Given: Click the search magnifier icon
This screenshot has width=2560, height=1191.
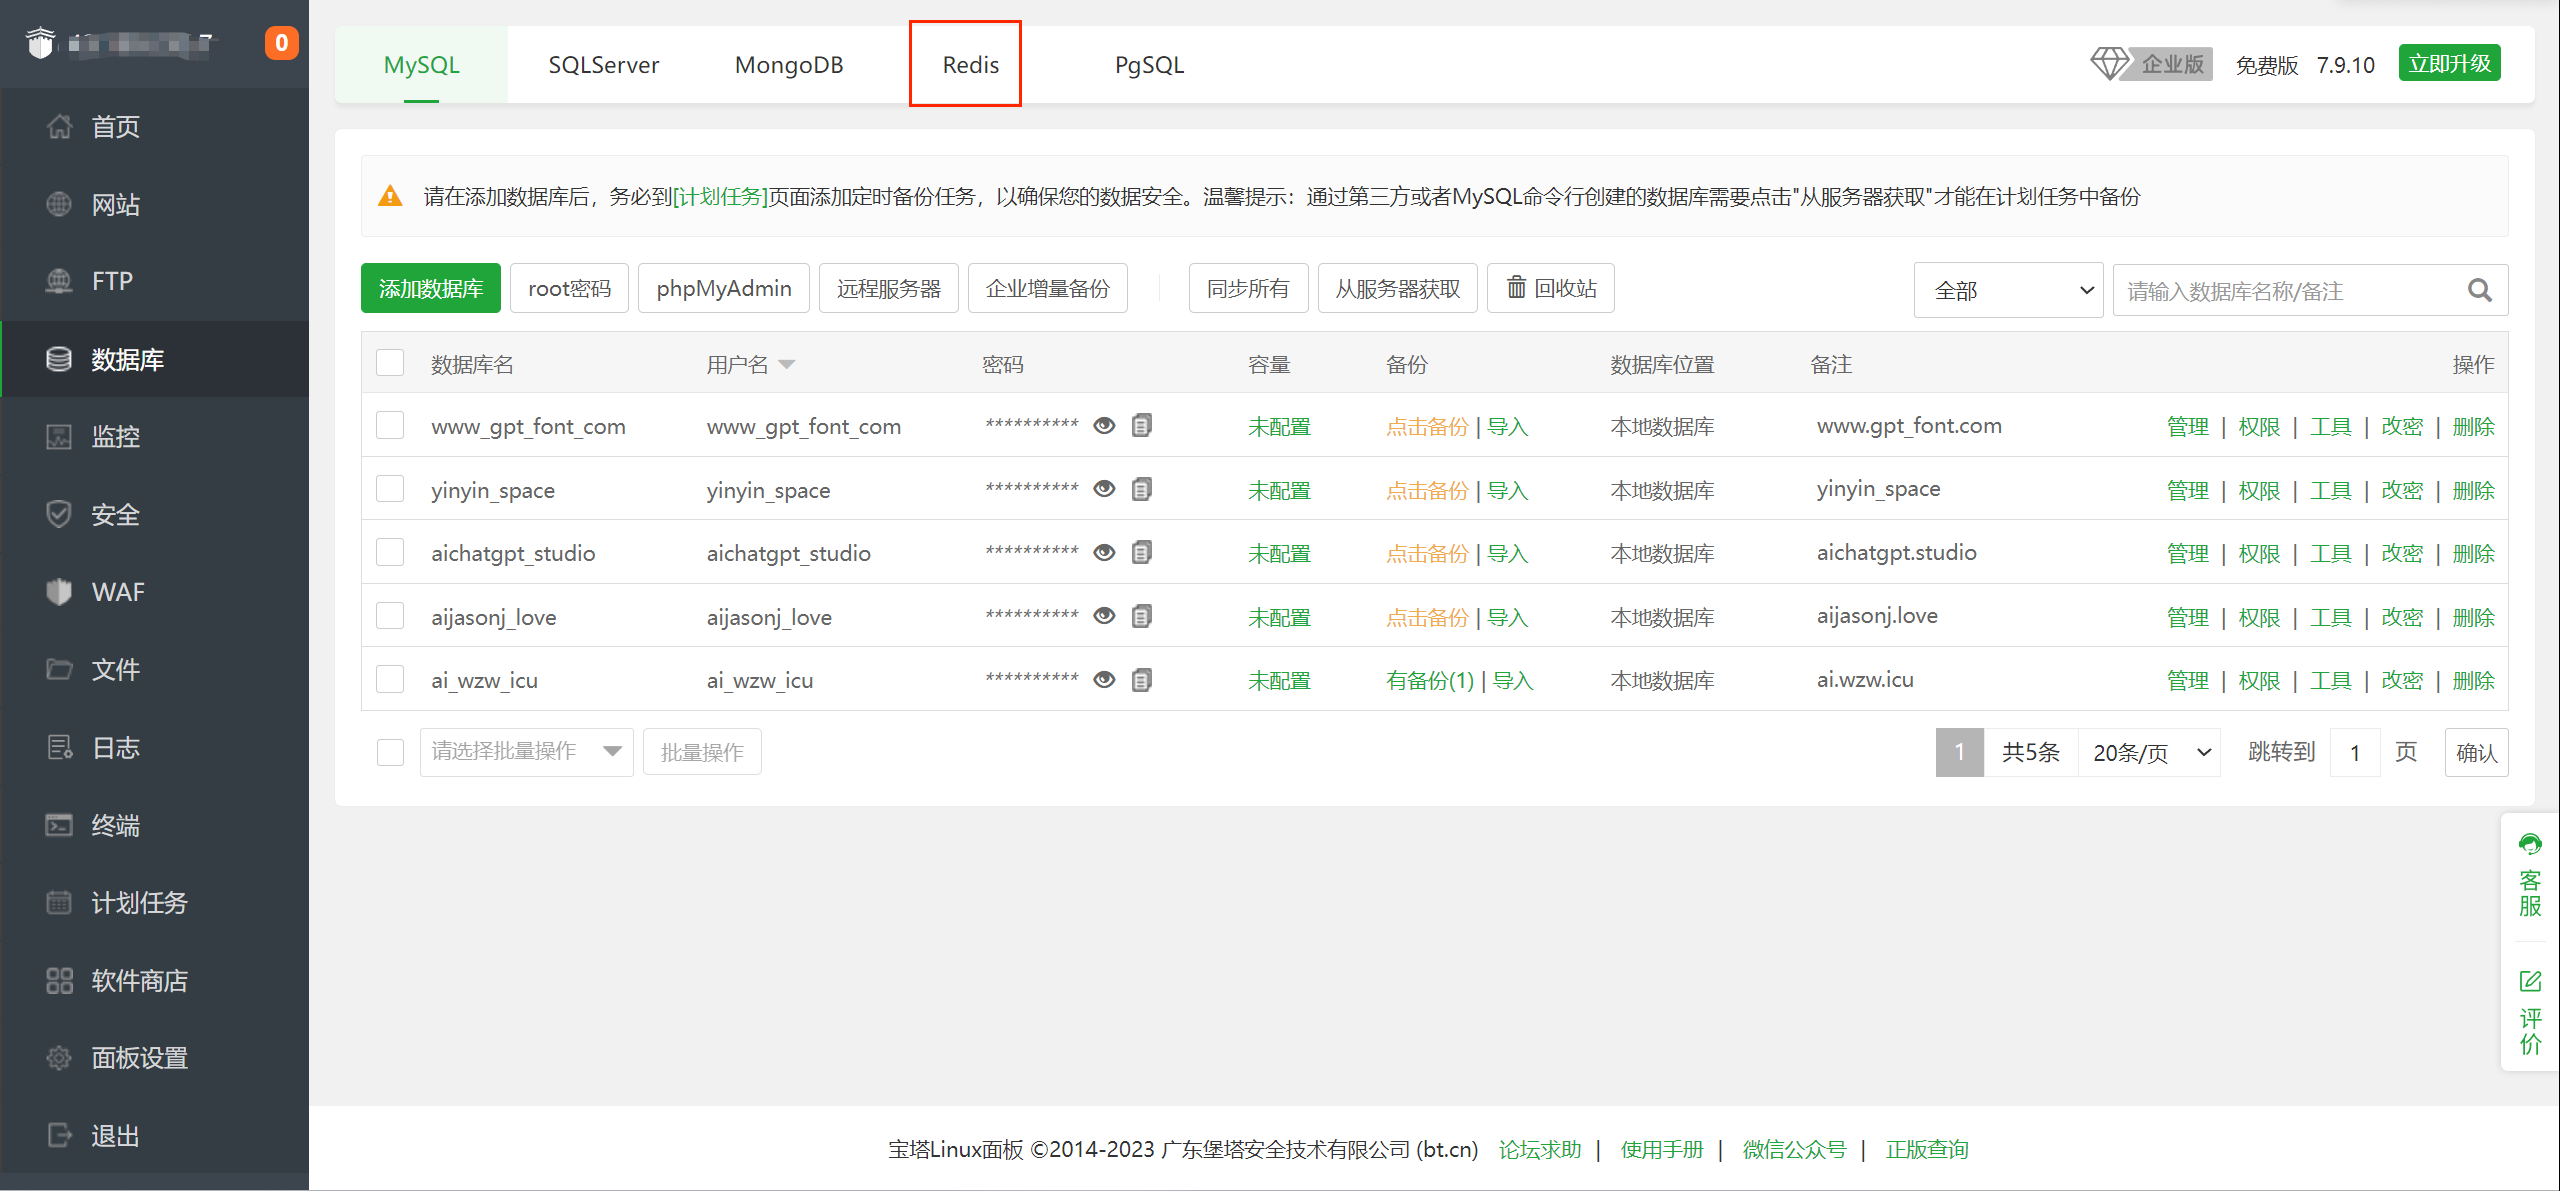Looking at the screenshot, I should (x=2479, y=290).
